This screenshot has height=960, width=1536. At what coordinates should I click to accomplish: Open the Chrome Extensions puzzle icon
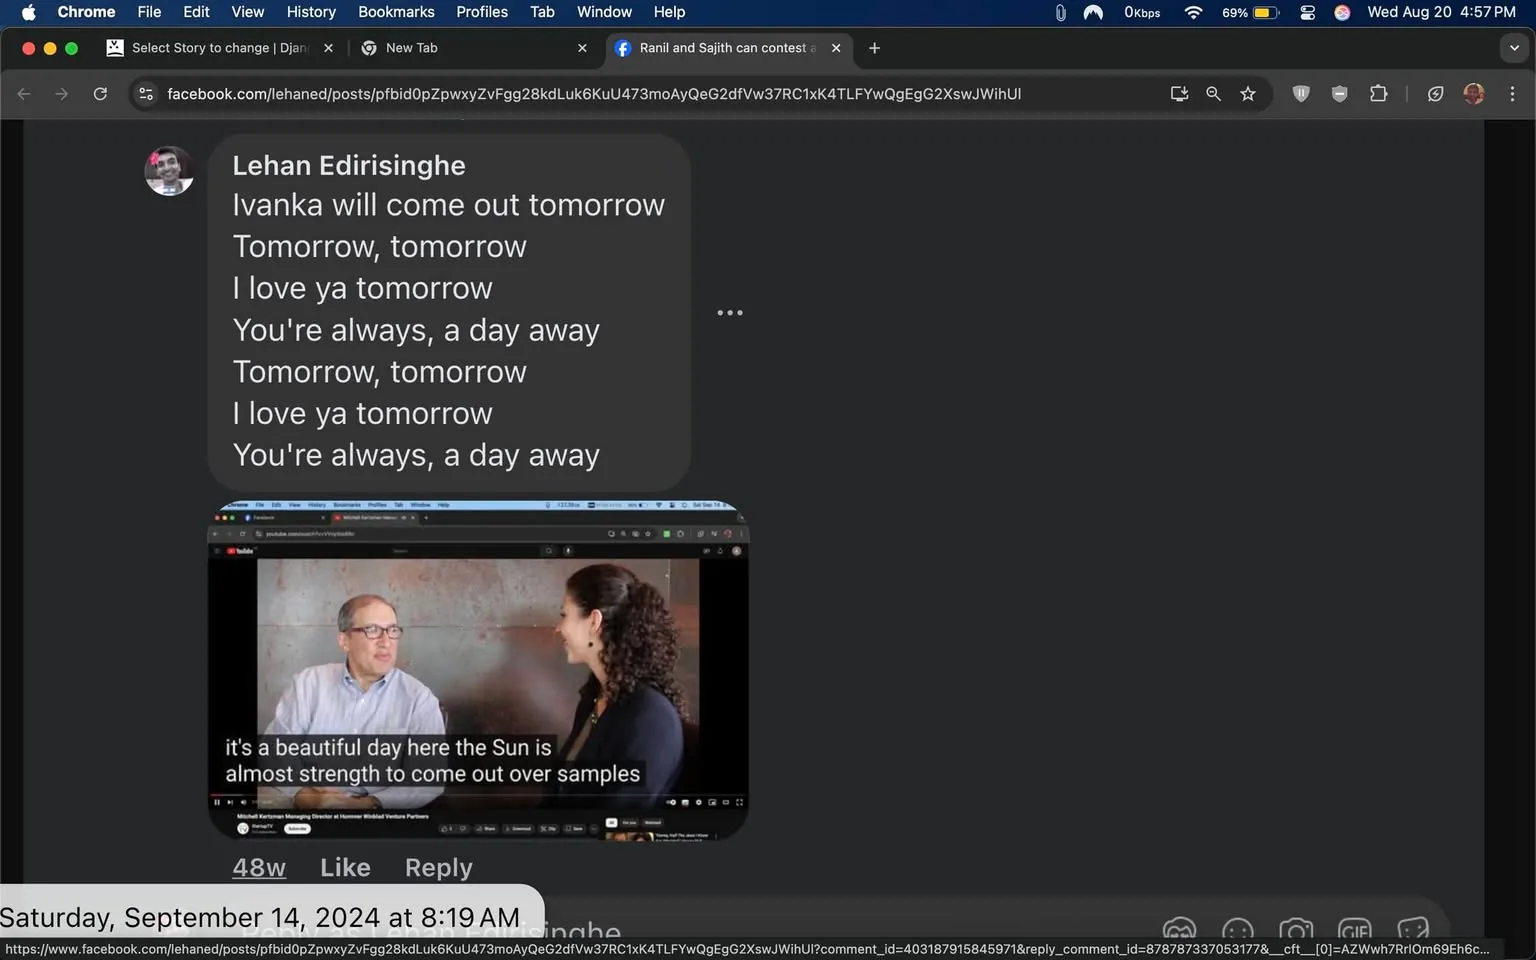click(1378, 93)
